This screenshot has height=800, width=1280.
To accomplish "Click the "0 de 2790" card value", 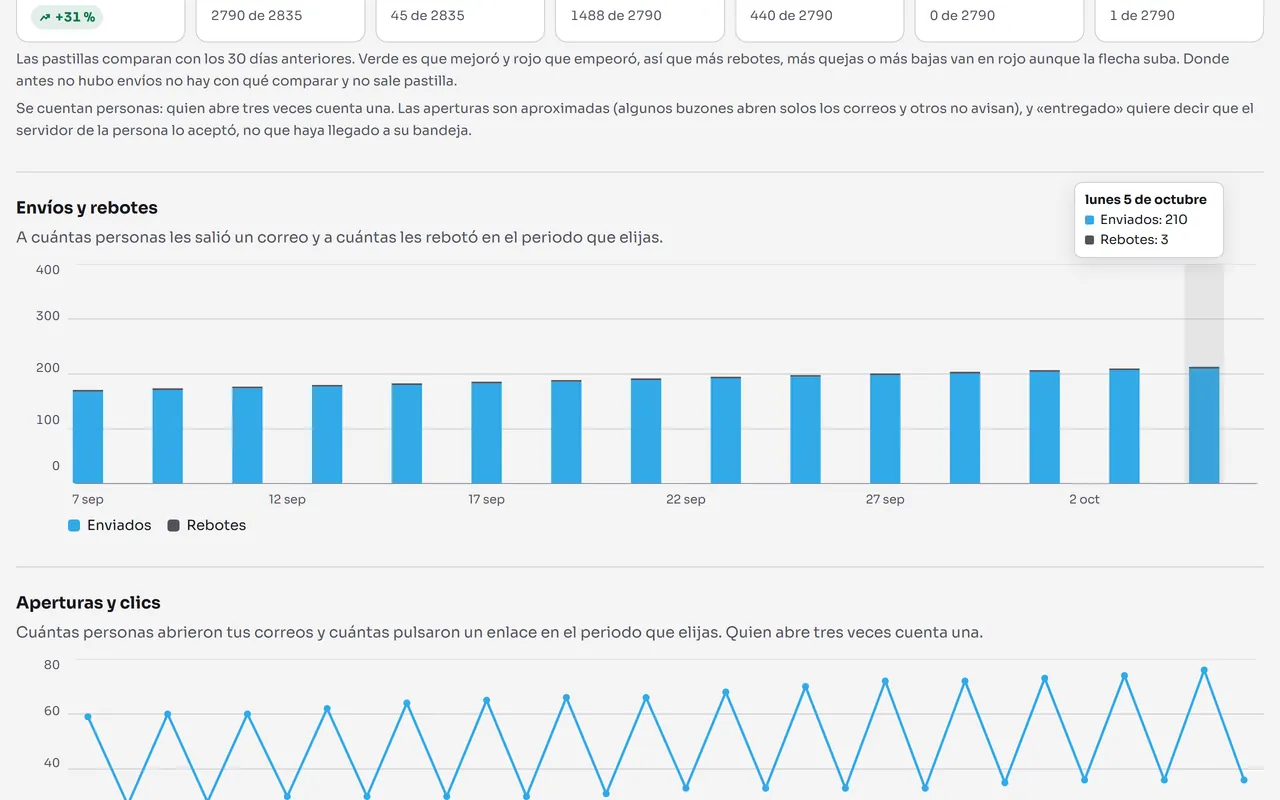I will coord(962,16).
